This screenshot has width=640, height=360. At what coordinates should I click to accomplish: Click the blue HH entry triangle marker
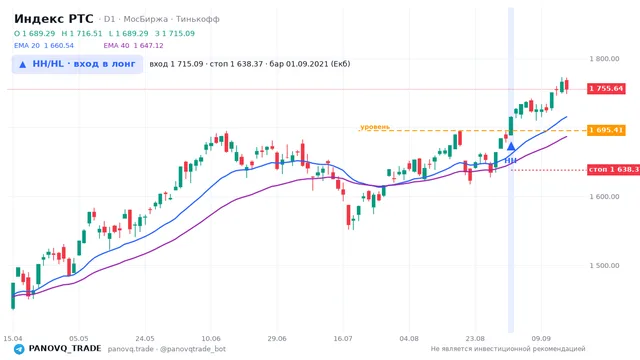tap(511, 146)
